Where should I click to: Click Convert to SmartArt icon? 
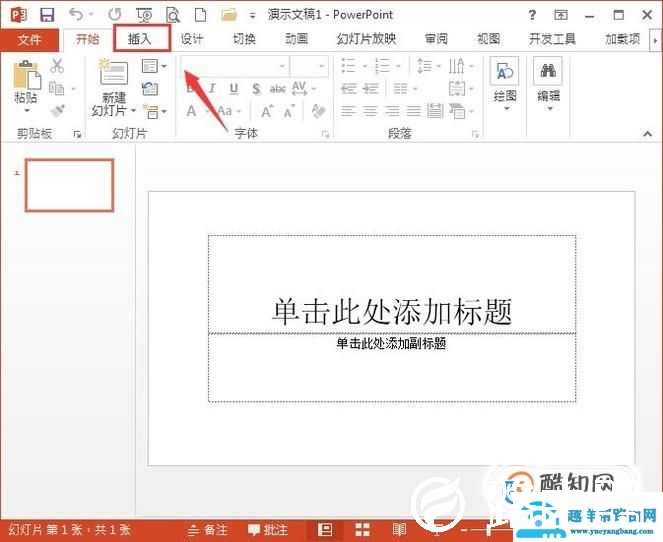tap(457, 111)
